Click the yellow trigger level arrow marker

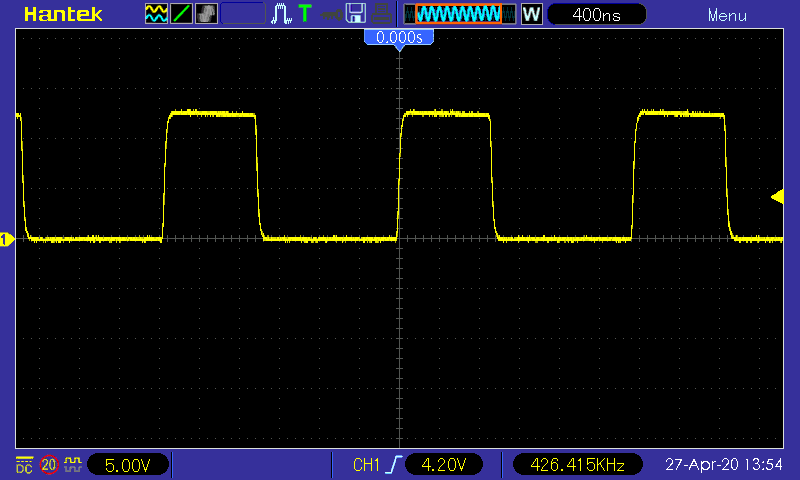778,197
